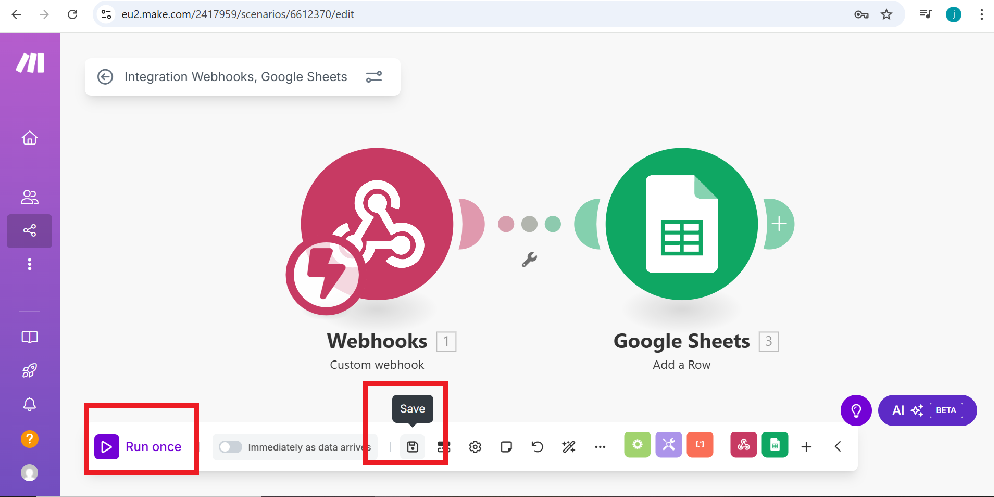The height and width of the screenshot is (497, 994).
Task: Toggle the scheduling switch on
Action: click(230, 447)
